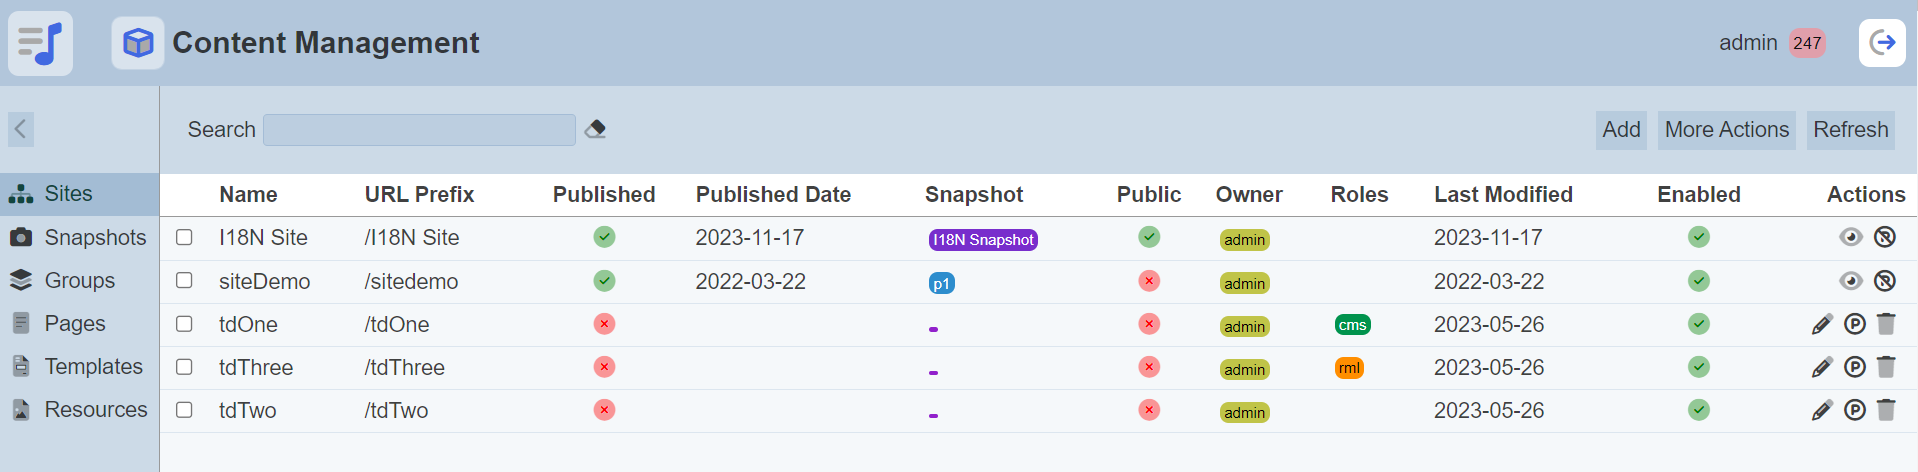Click the publish icon for tdThree

click(x=1854, y=367)
